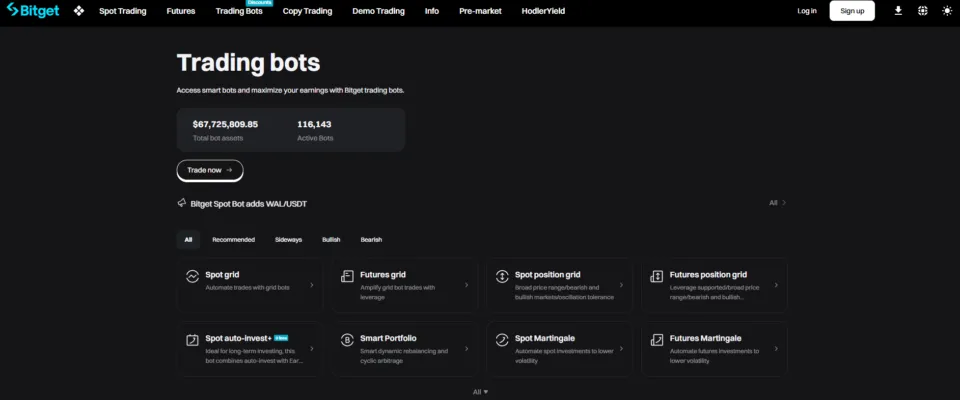Open Spot Trading menu
960x400 pixels.
(x=122, y=11)
